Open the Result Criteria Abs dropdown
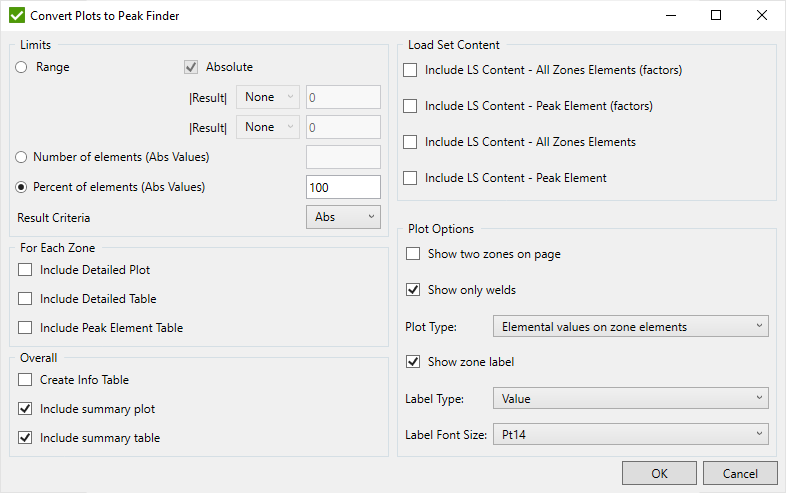The image size is (786, 493). pos(342,217)
